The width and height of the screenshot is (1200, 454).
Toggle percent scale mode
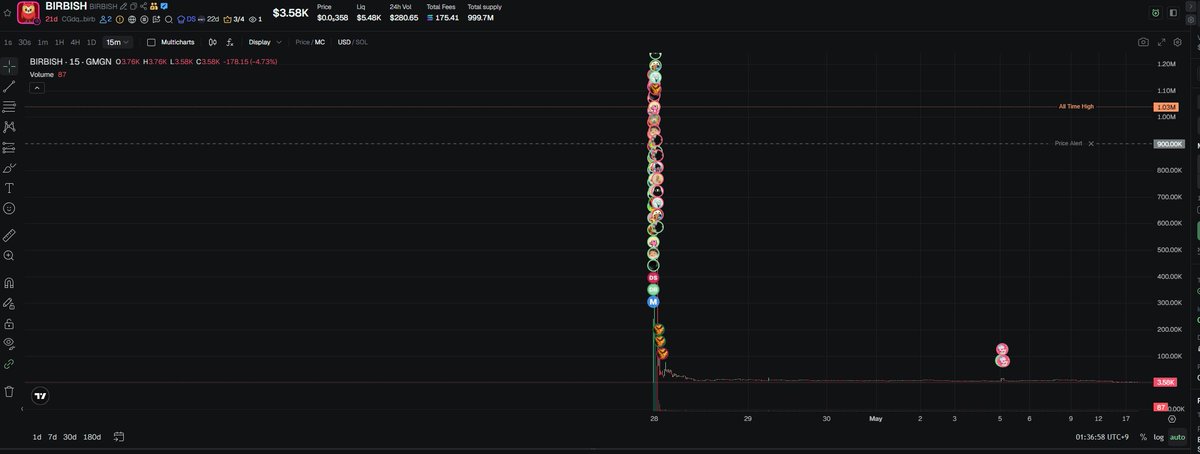click(1143, 437)
